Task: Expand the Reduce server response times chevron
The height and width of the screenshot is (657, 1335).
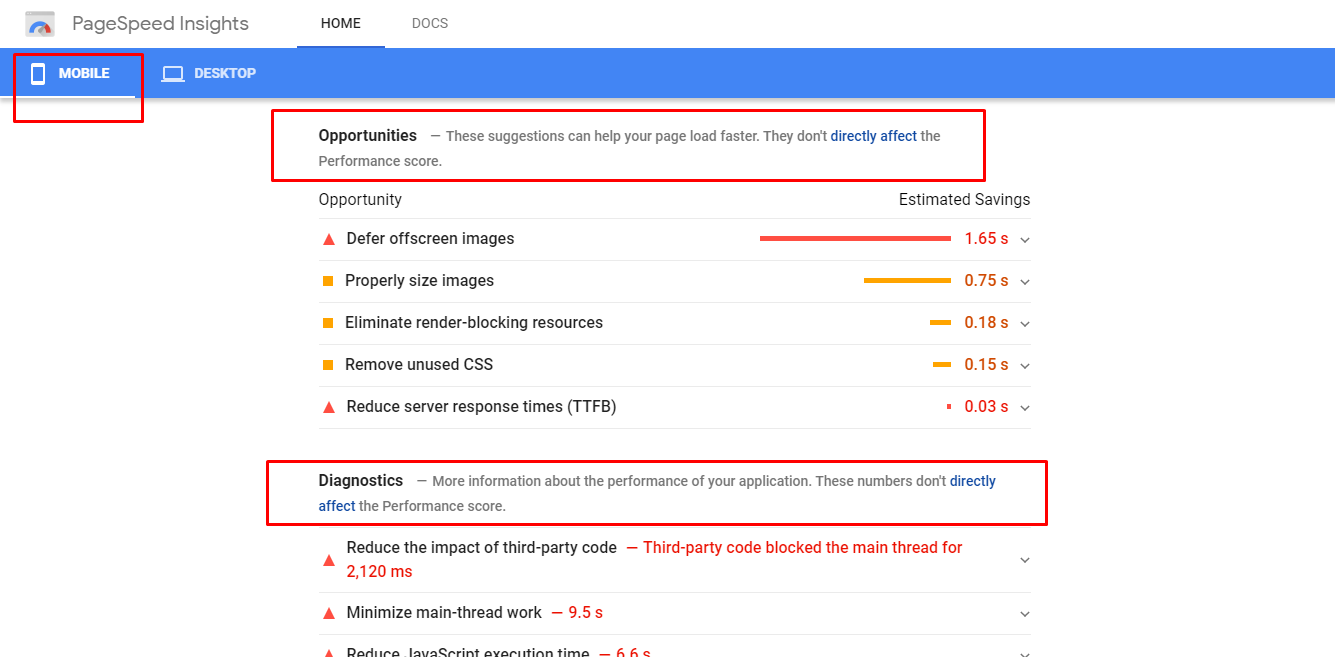Action: tap(1025, 408)
